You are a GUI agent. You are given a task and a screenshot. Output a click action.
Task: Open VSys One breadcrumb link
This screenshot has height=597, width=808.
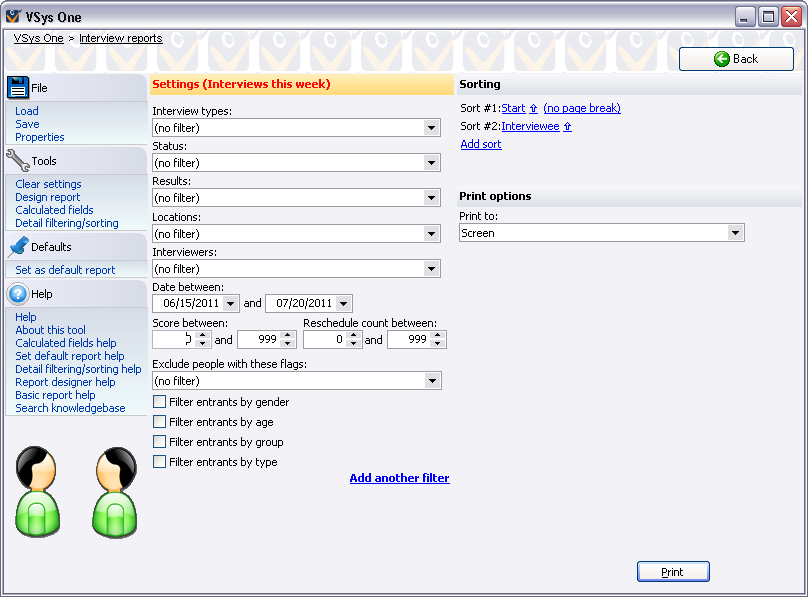pos(39,38)
